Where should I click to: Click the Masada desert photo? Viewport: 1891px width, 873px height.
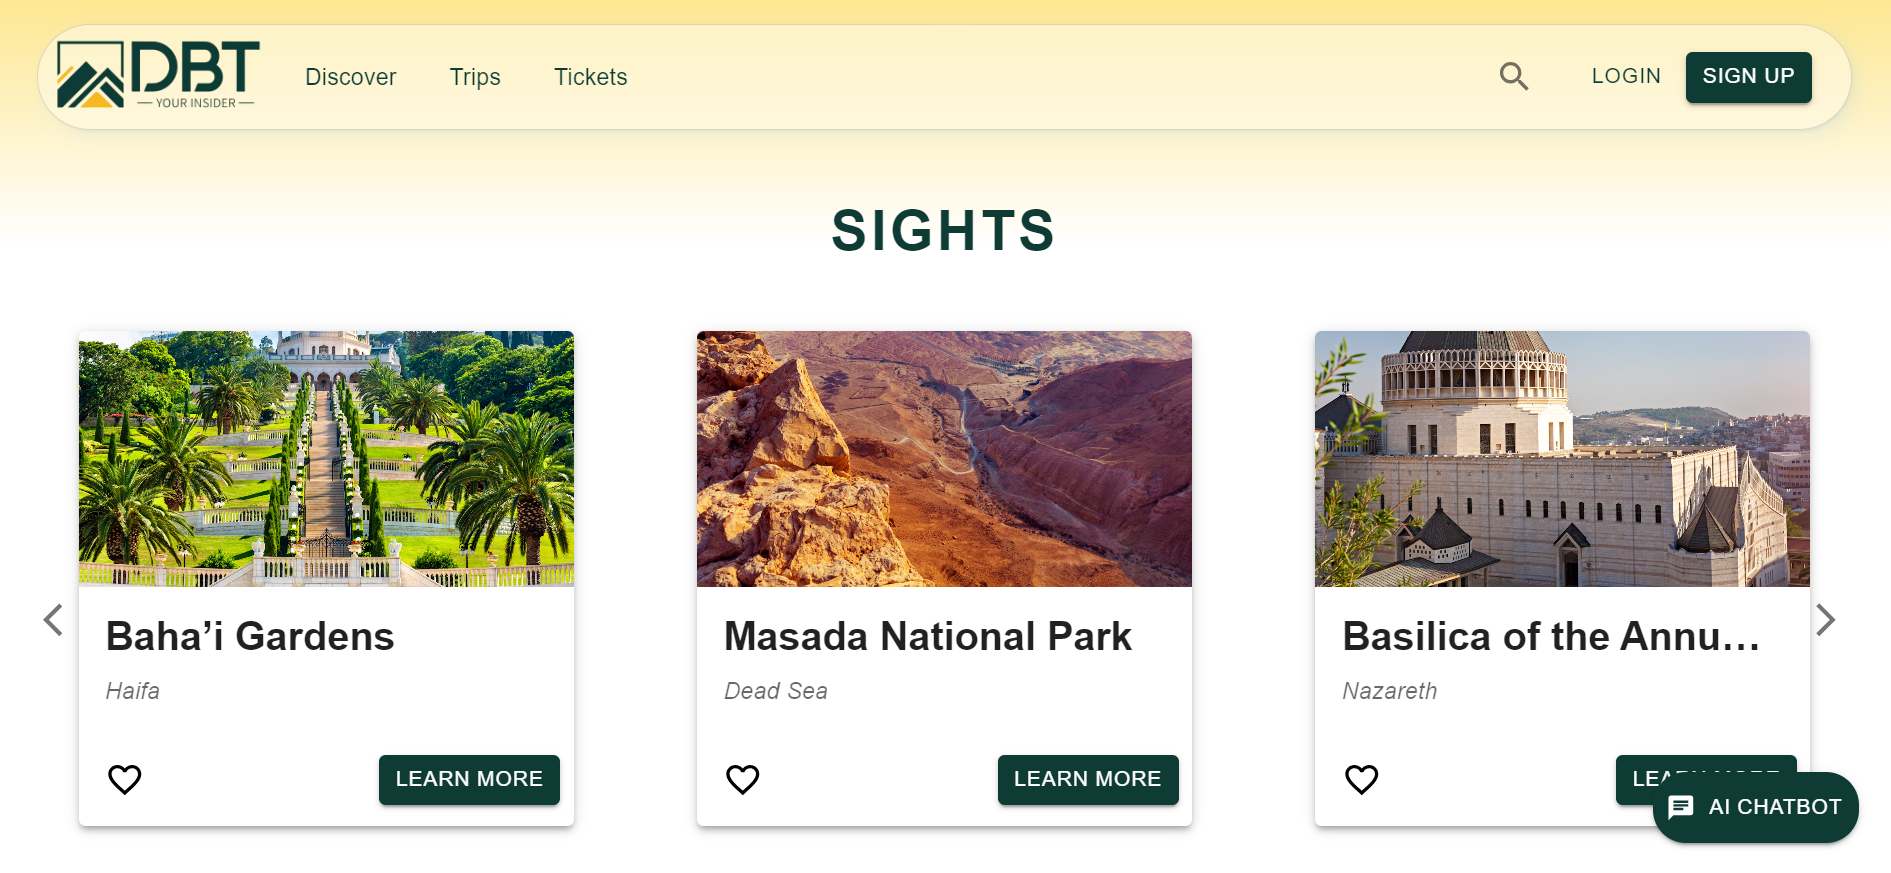[944, 458]
